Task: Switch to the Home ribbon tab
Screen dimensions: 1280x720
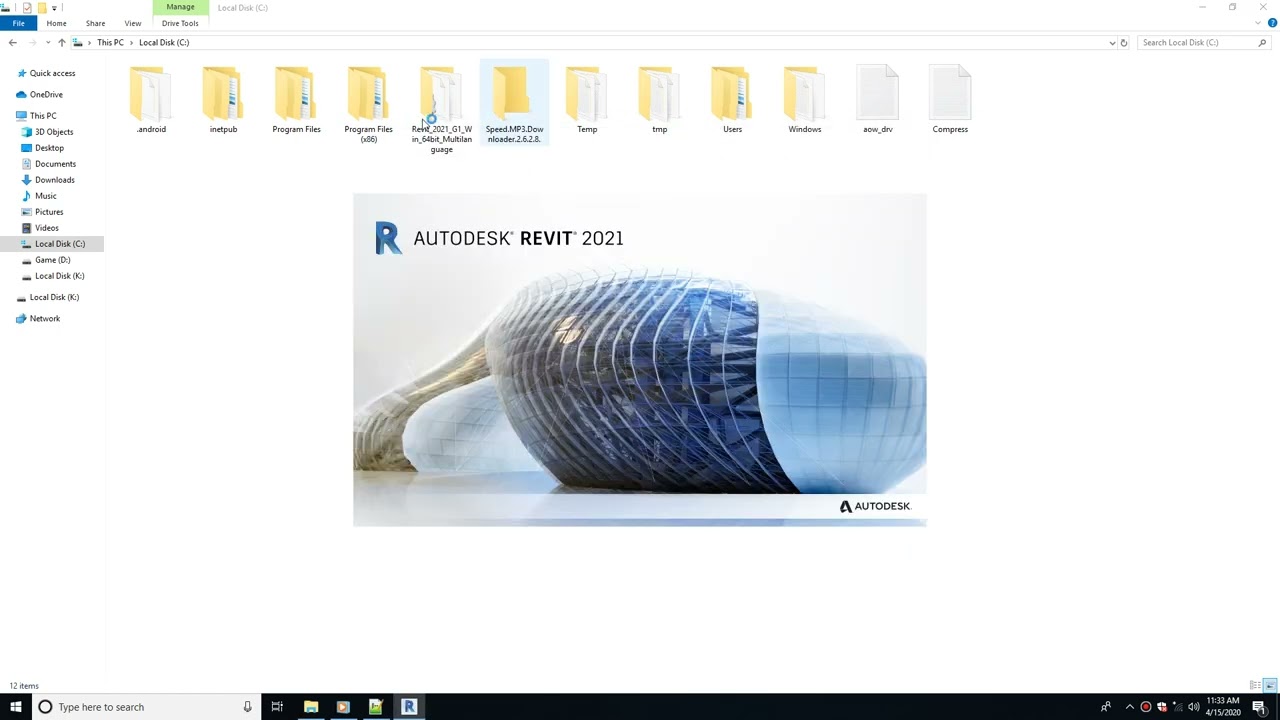Action: 56,23
